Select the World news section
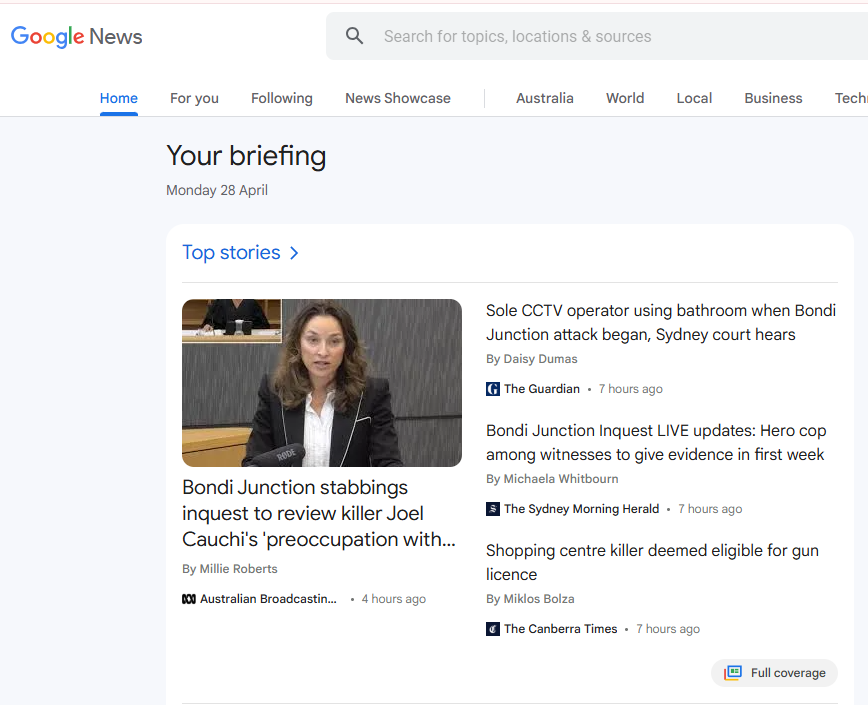 (625, 98)
